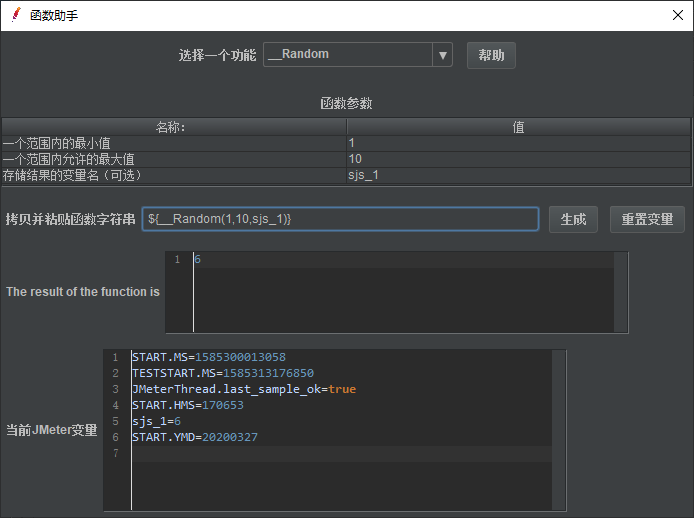Click the START.YMD=20200327 line
Image resolution: width=694 pixels, height=518 pixels.
(195, 437)
